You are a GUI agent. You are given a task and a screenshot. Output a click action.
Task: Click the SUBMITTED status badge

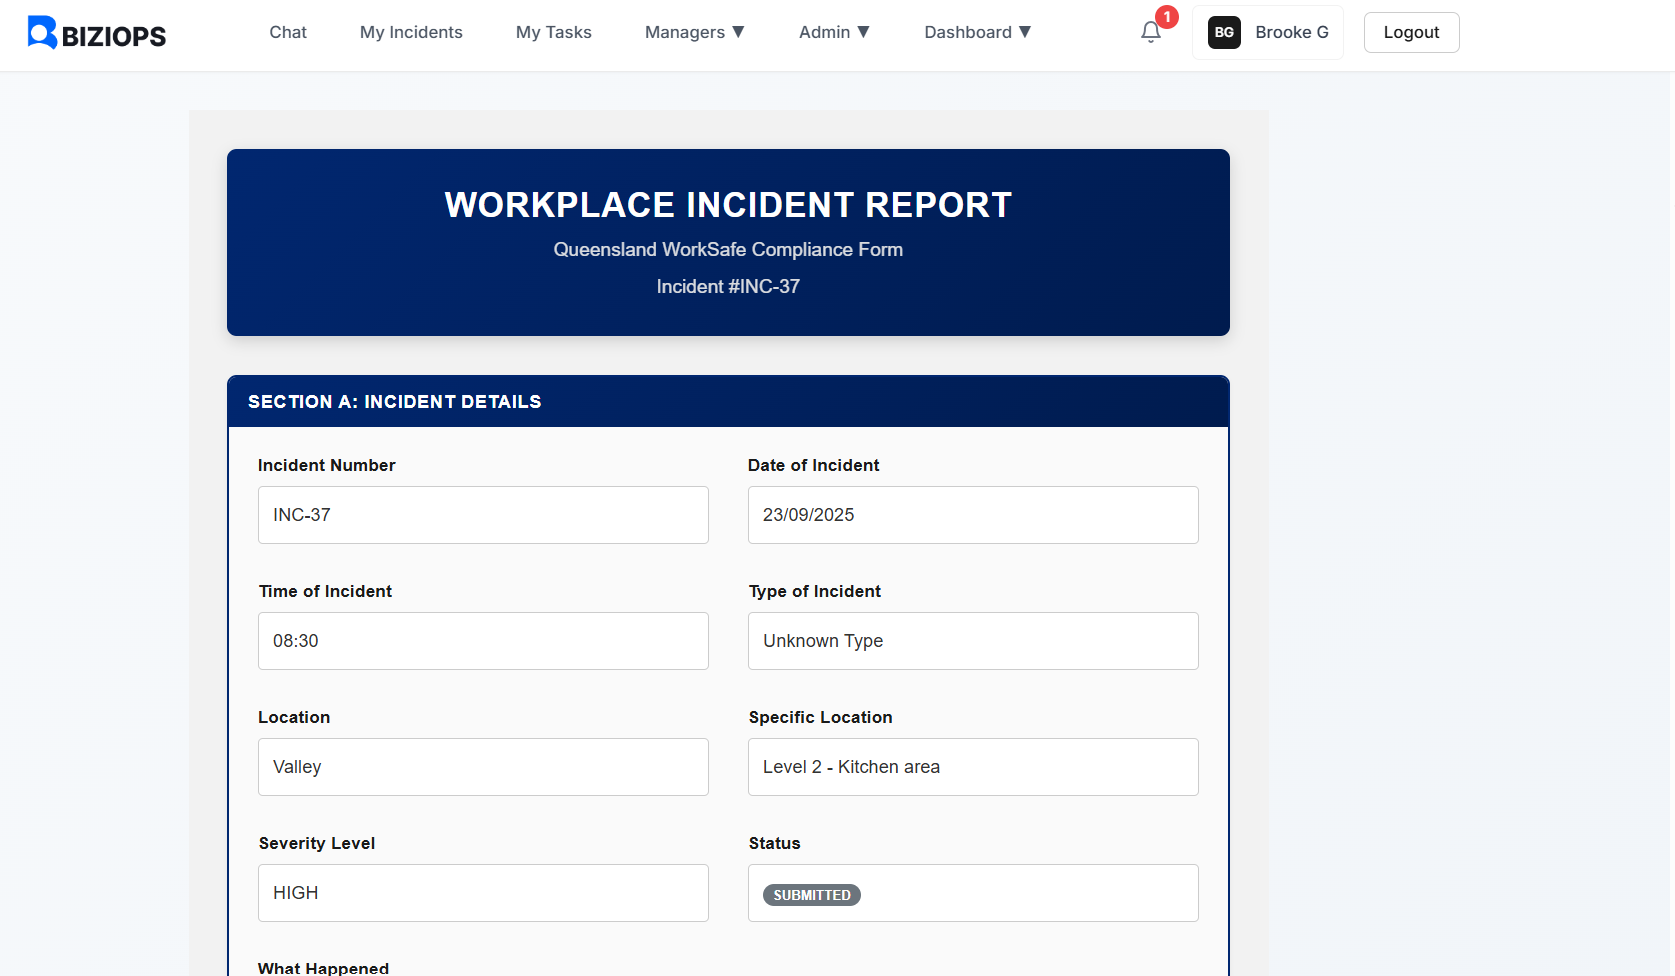[811, 894]
